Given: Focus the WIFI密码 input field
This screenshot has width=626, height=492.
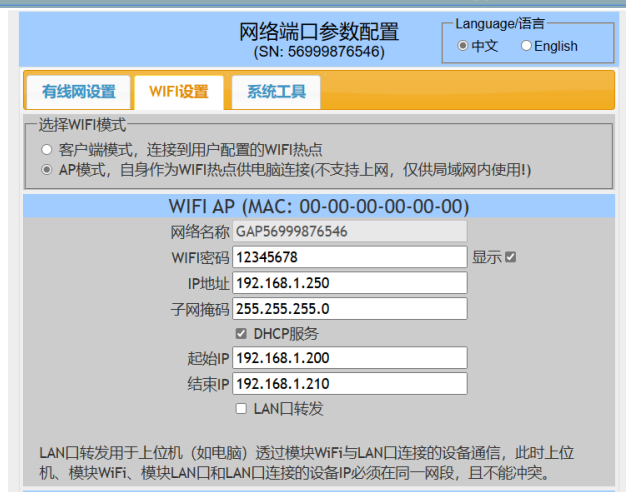Looking at the screenshot, I should tap(350, 257).
